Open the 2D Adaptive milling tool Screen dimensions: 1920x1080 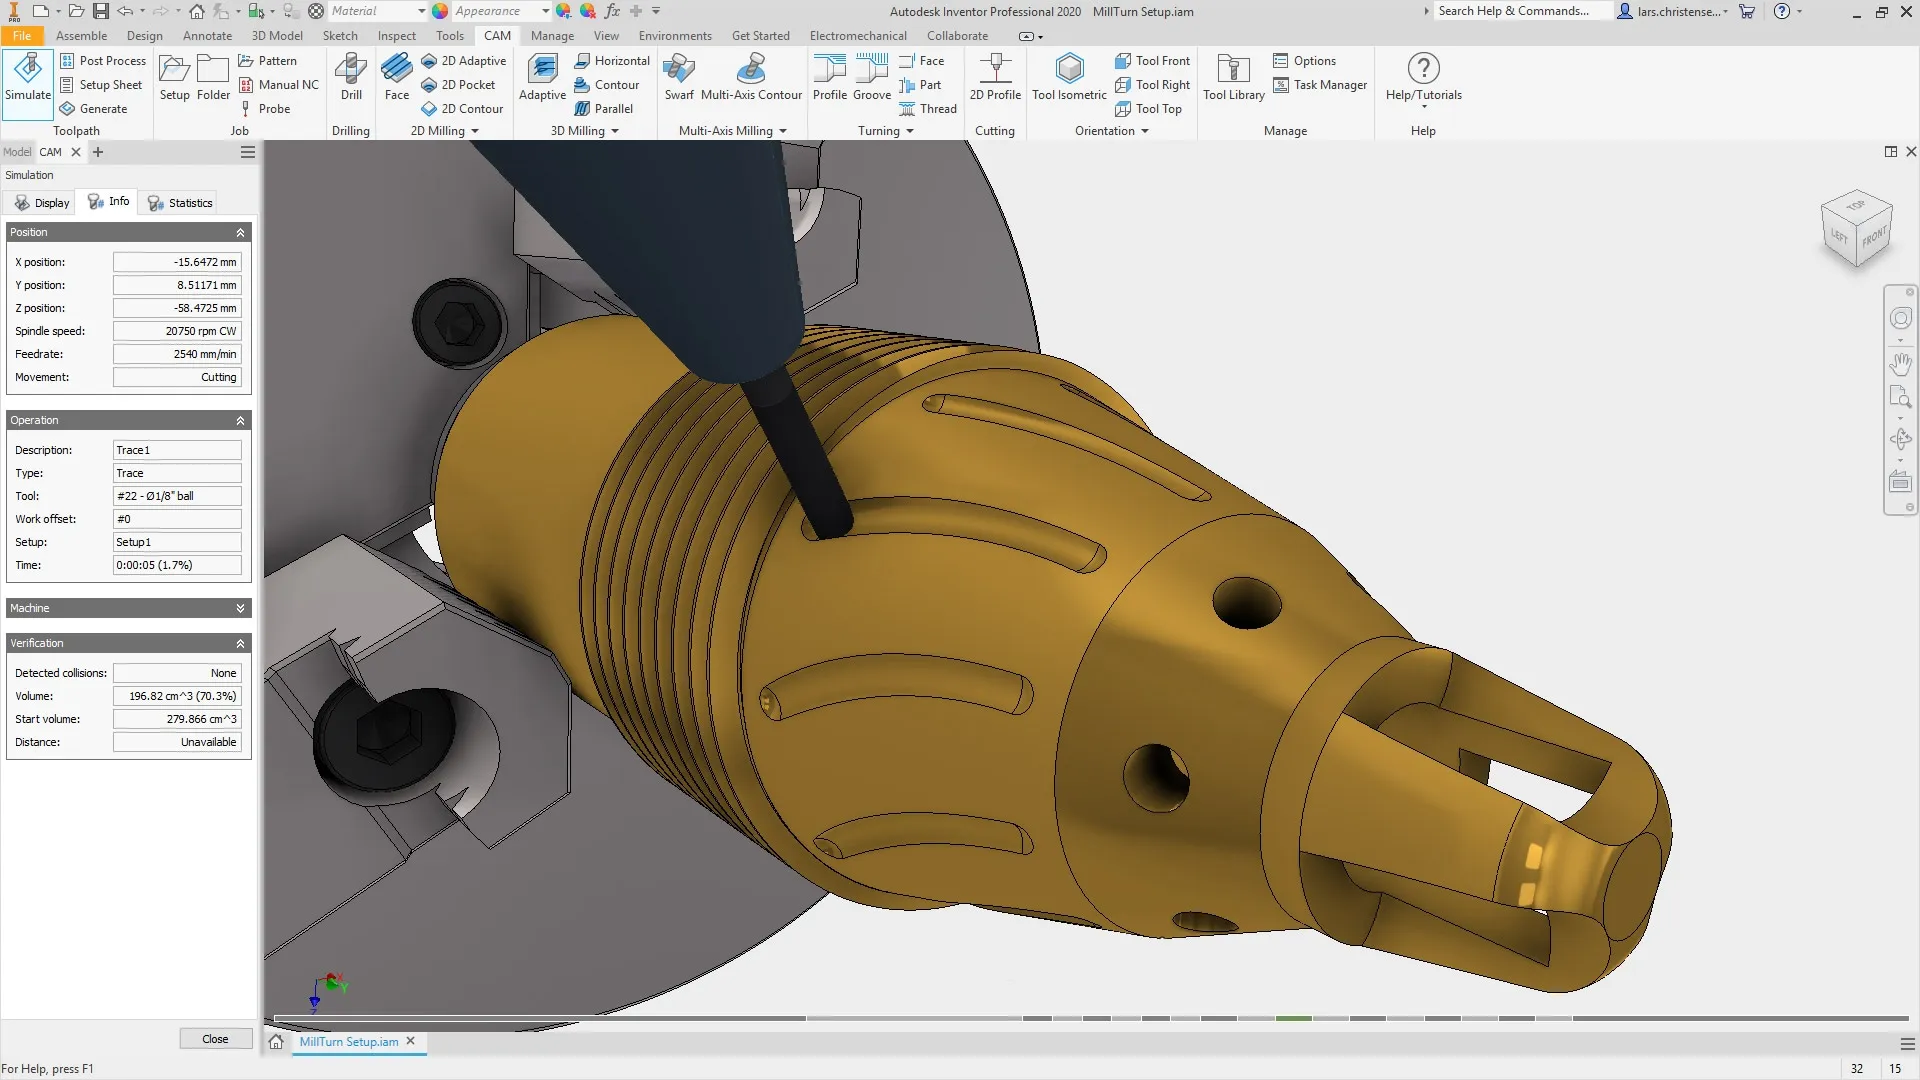coord(464,60)
